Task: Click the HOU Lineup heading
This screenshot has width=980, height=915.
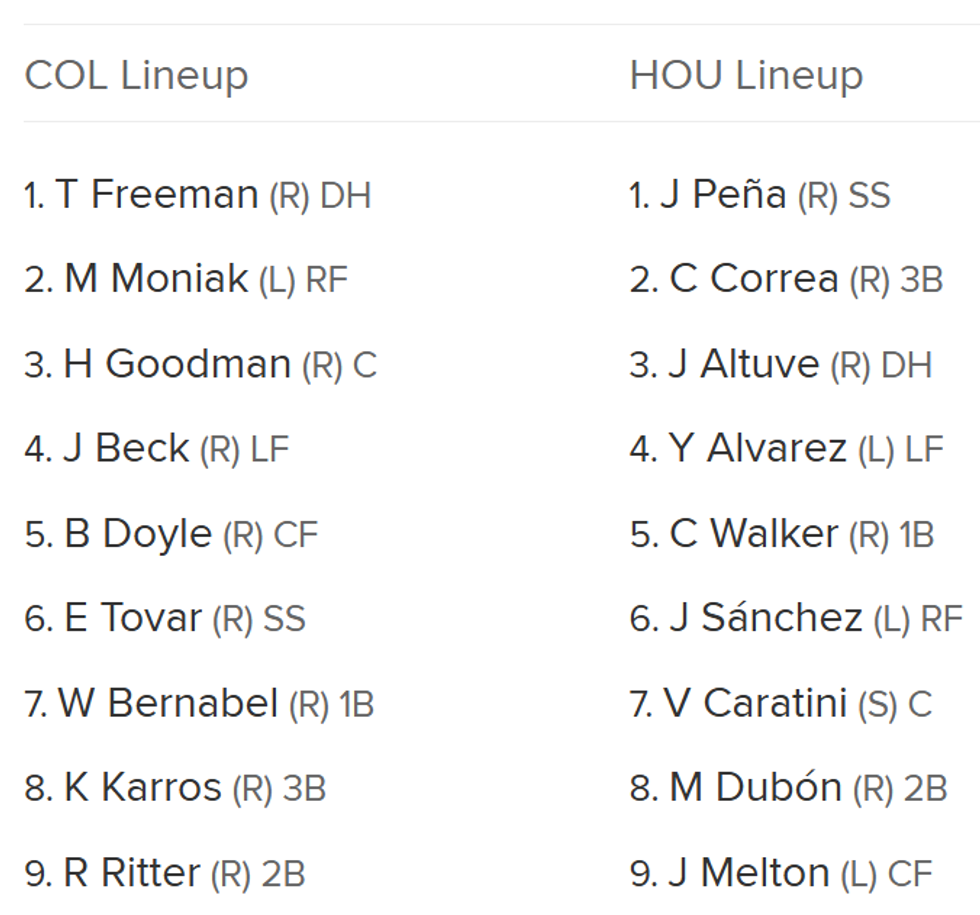Action: tap(746, 75)
